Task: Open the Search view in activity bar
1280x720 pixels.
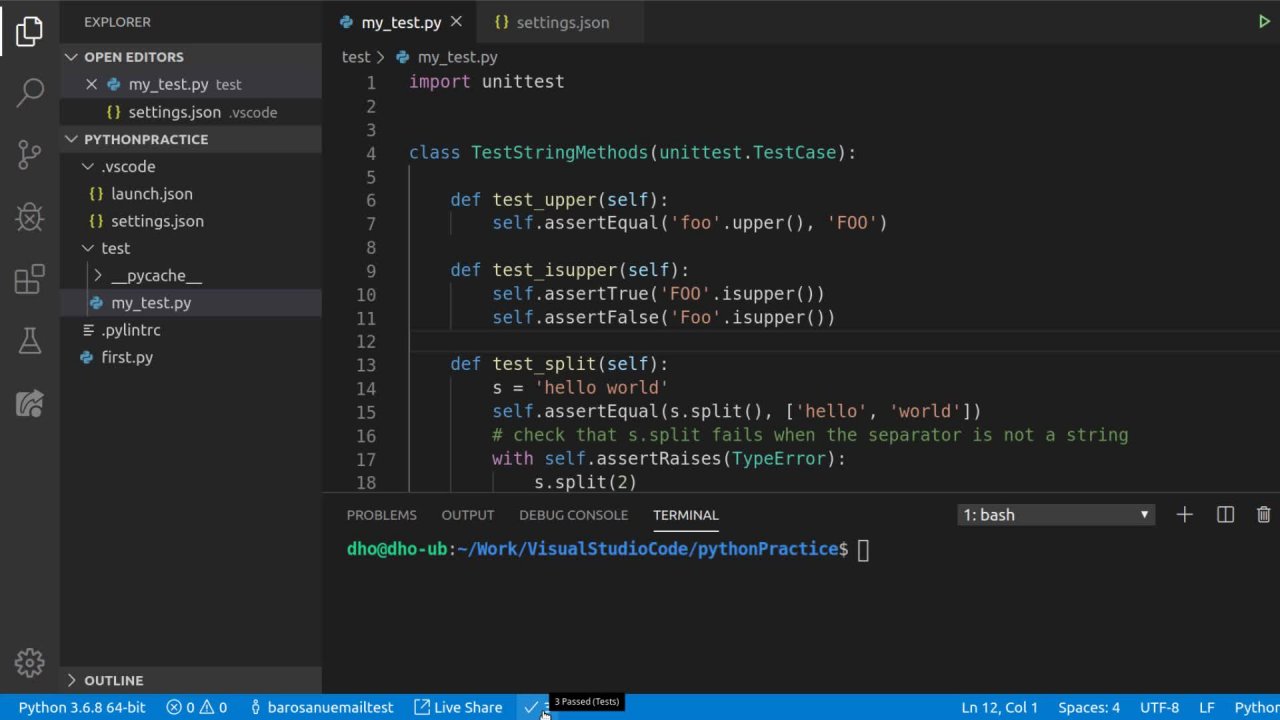Action: pos(30,93)
